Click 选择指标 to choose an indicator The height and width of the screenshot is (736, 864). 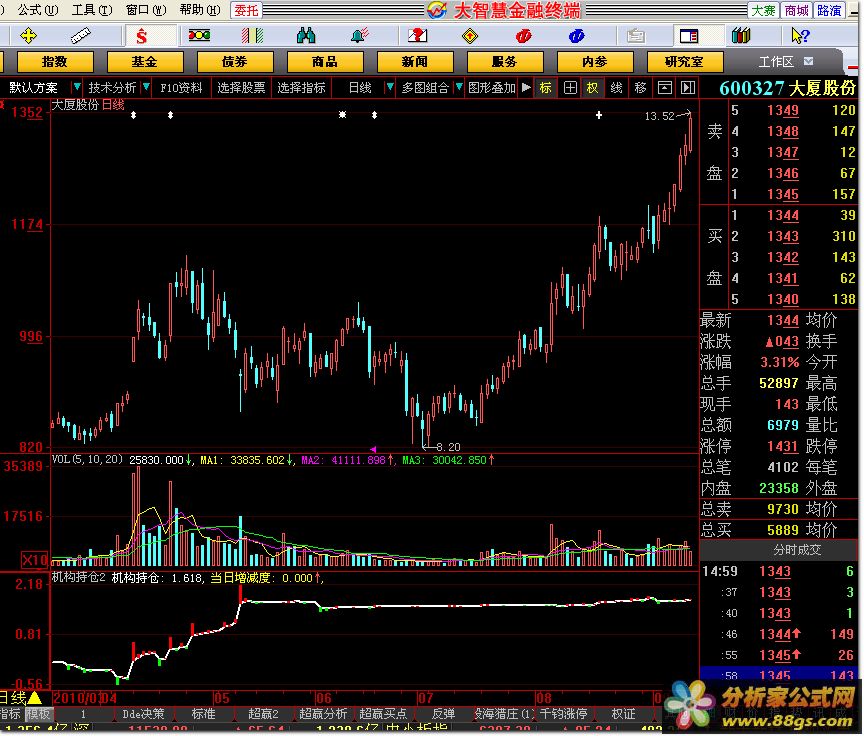click(301, 88)
